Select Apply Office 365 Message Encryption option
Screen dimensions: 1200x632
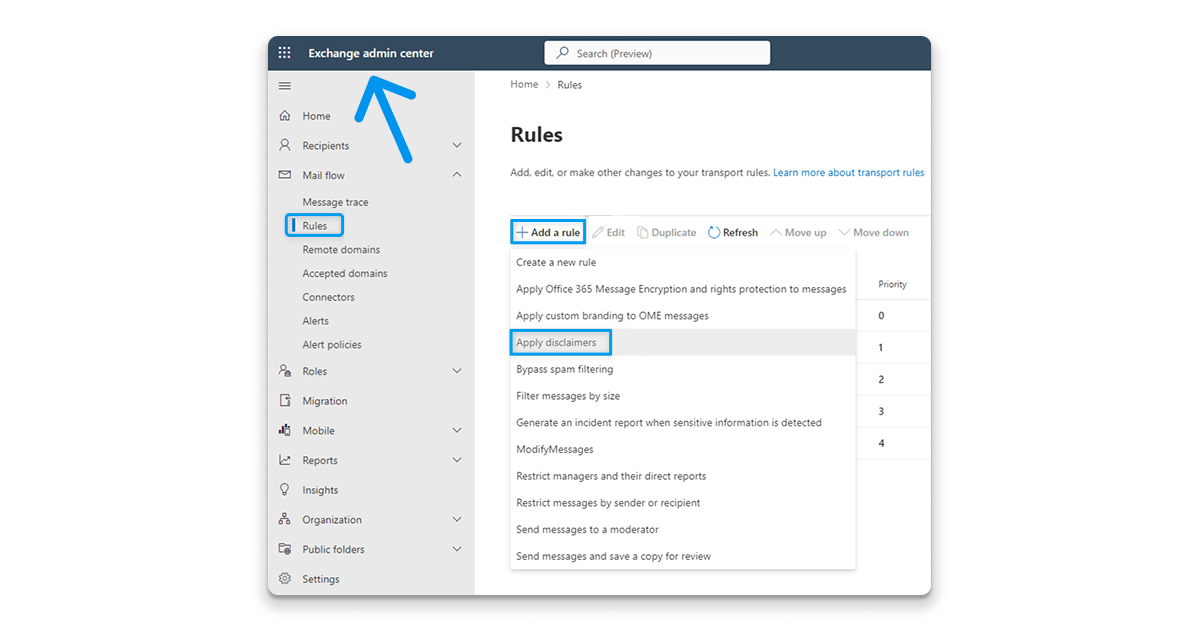[x=682, y=289]
